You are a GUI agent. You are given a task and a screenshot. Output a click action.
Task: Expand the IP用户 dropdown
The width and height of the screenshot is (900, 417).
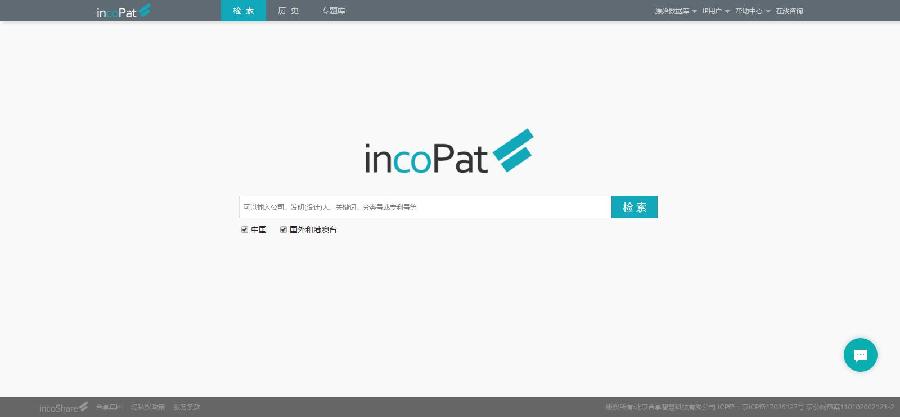click(716, 11)
